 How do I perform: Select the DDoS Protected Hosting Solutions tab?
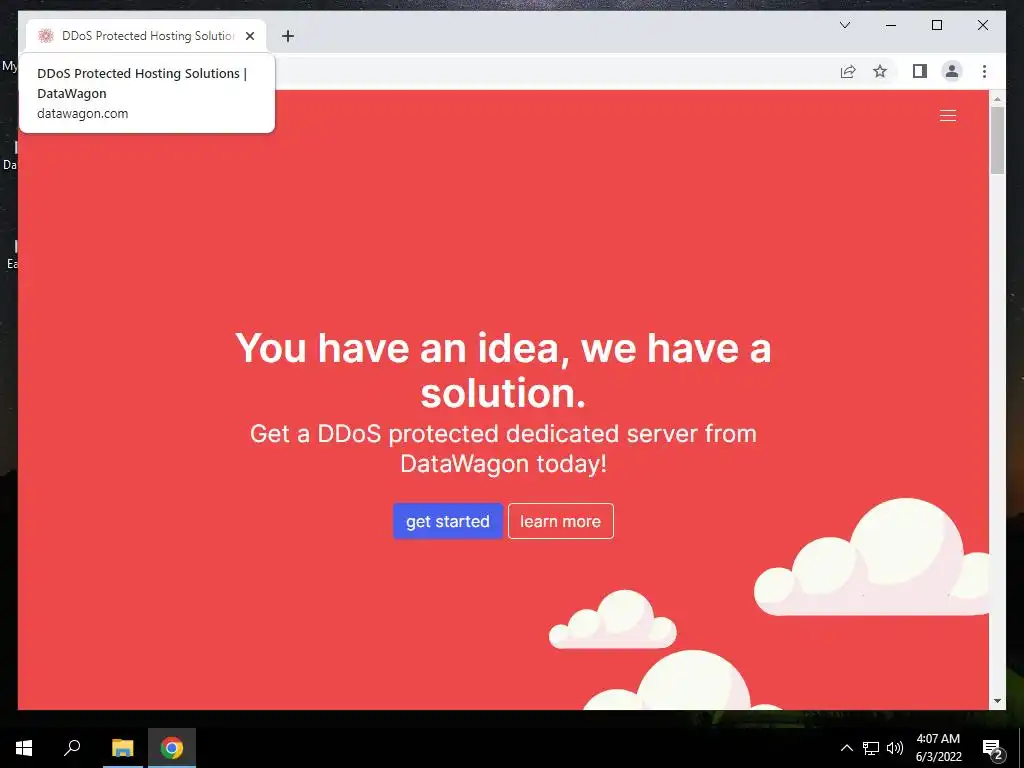[147, 36]
